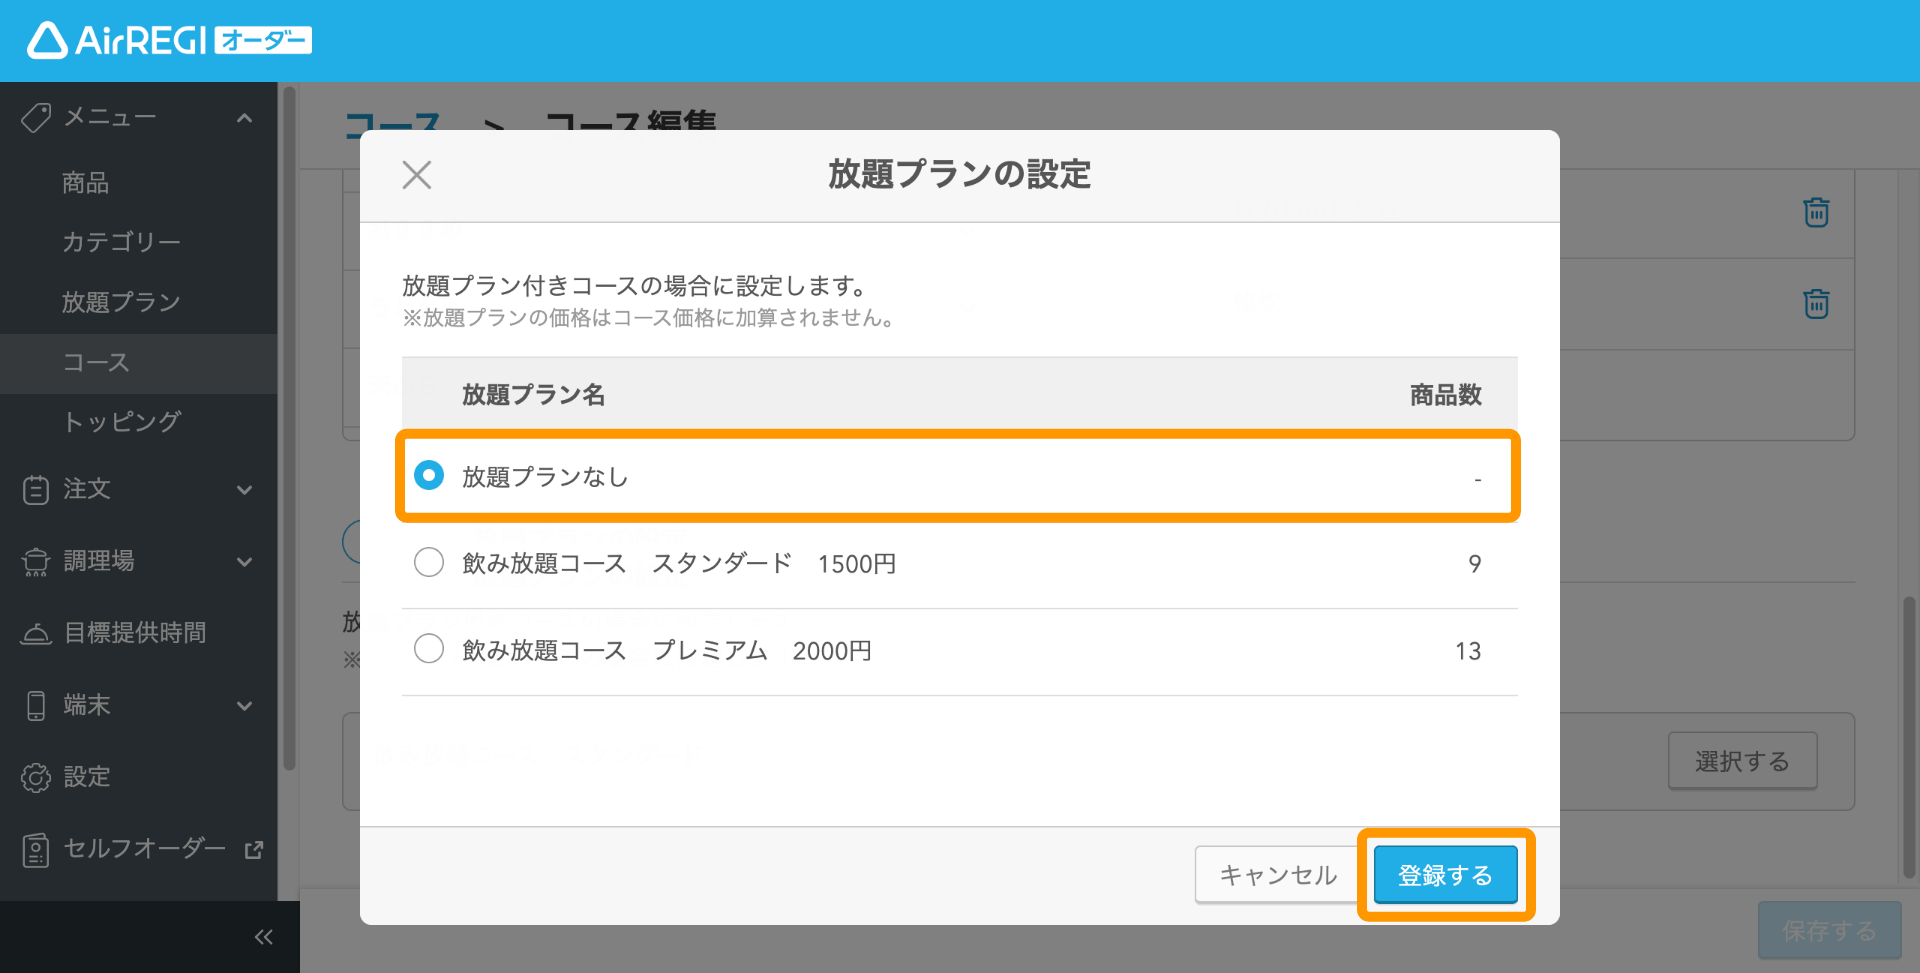Click the sidebar vertical scrollbar

pos(290,430)
